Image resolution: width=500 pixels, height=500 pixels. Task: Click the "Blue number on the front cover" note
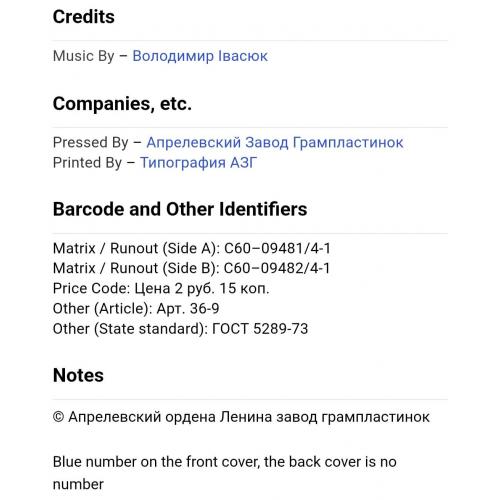pyautogui.click(x=225, y=473)
